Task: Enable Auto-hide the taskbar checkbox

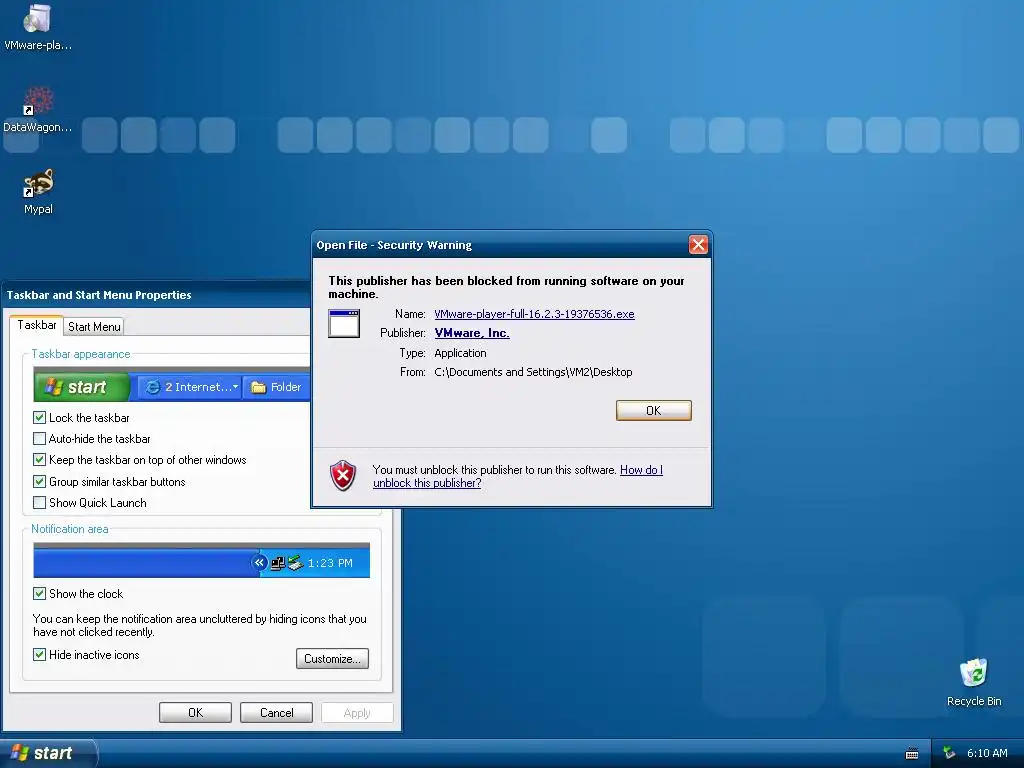Action: [39, 439]
